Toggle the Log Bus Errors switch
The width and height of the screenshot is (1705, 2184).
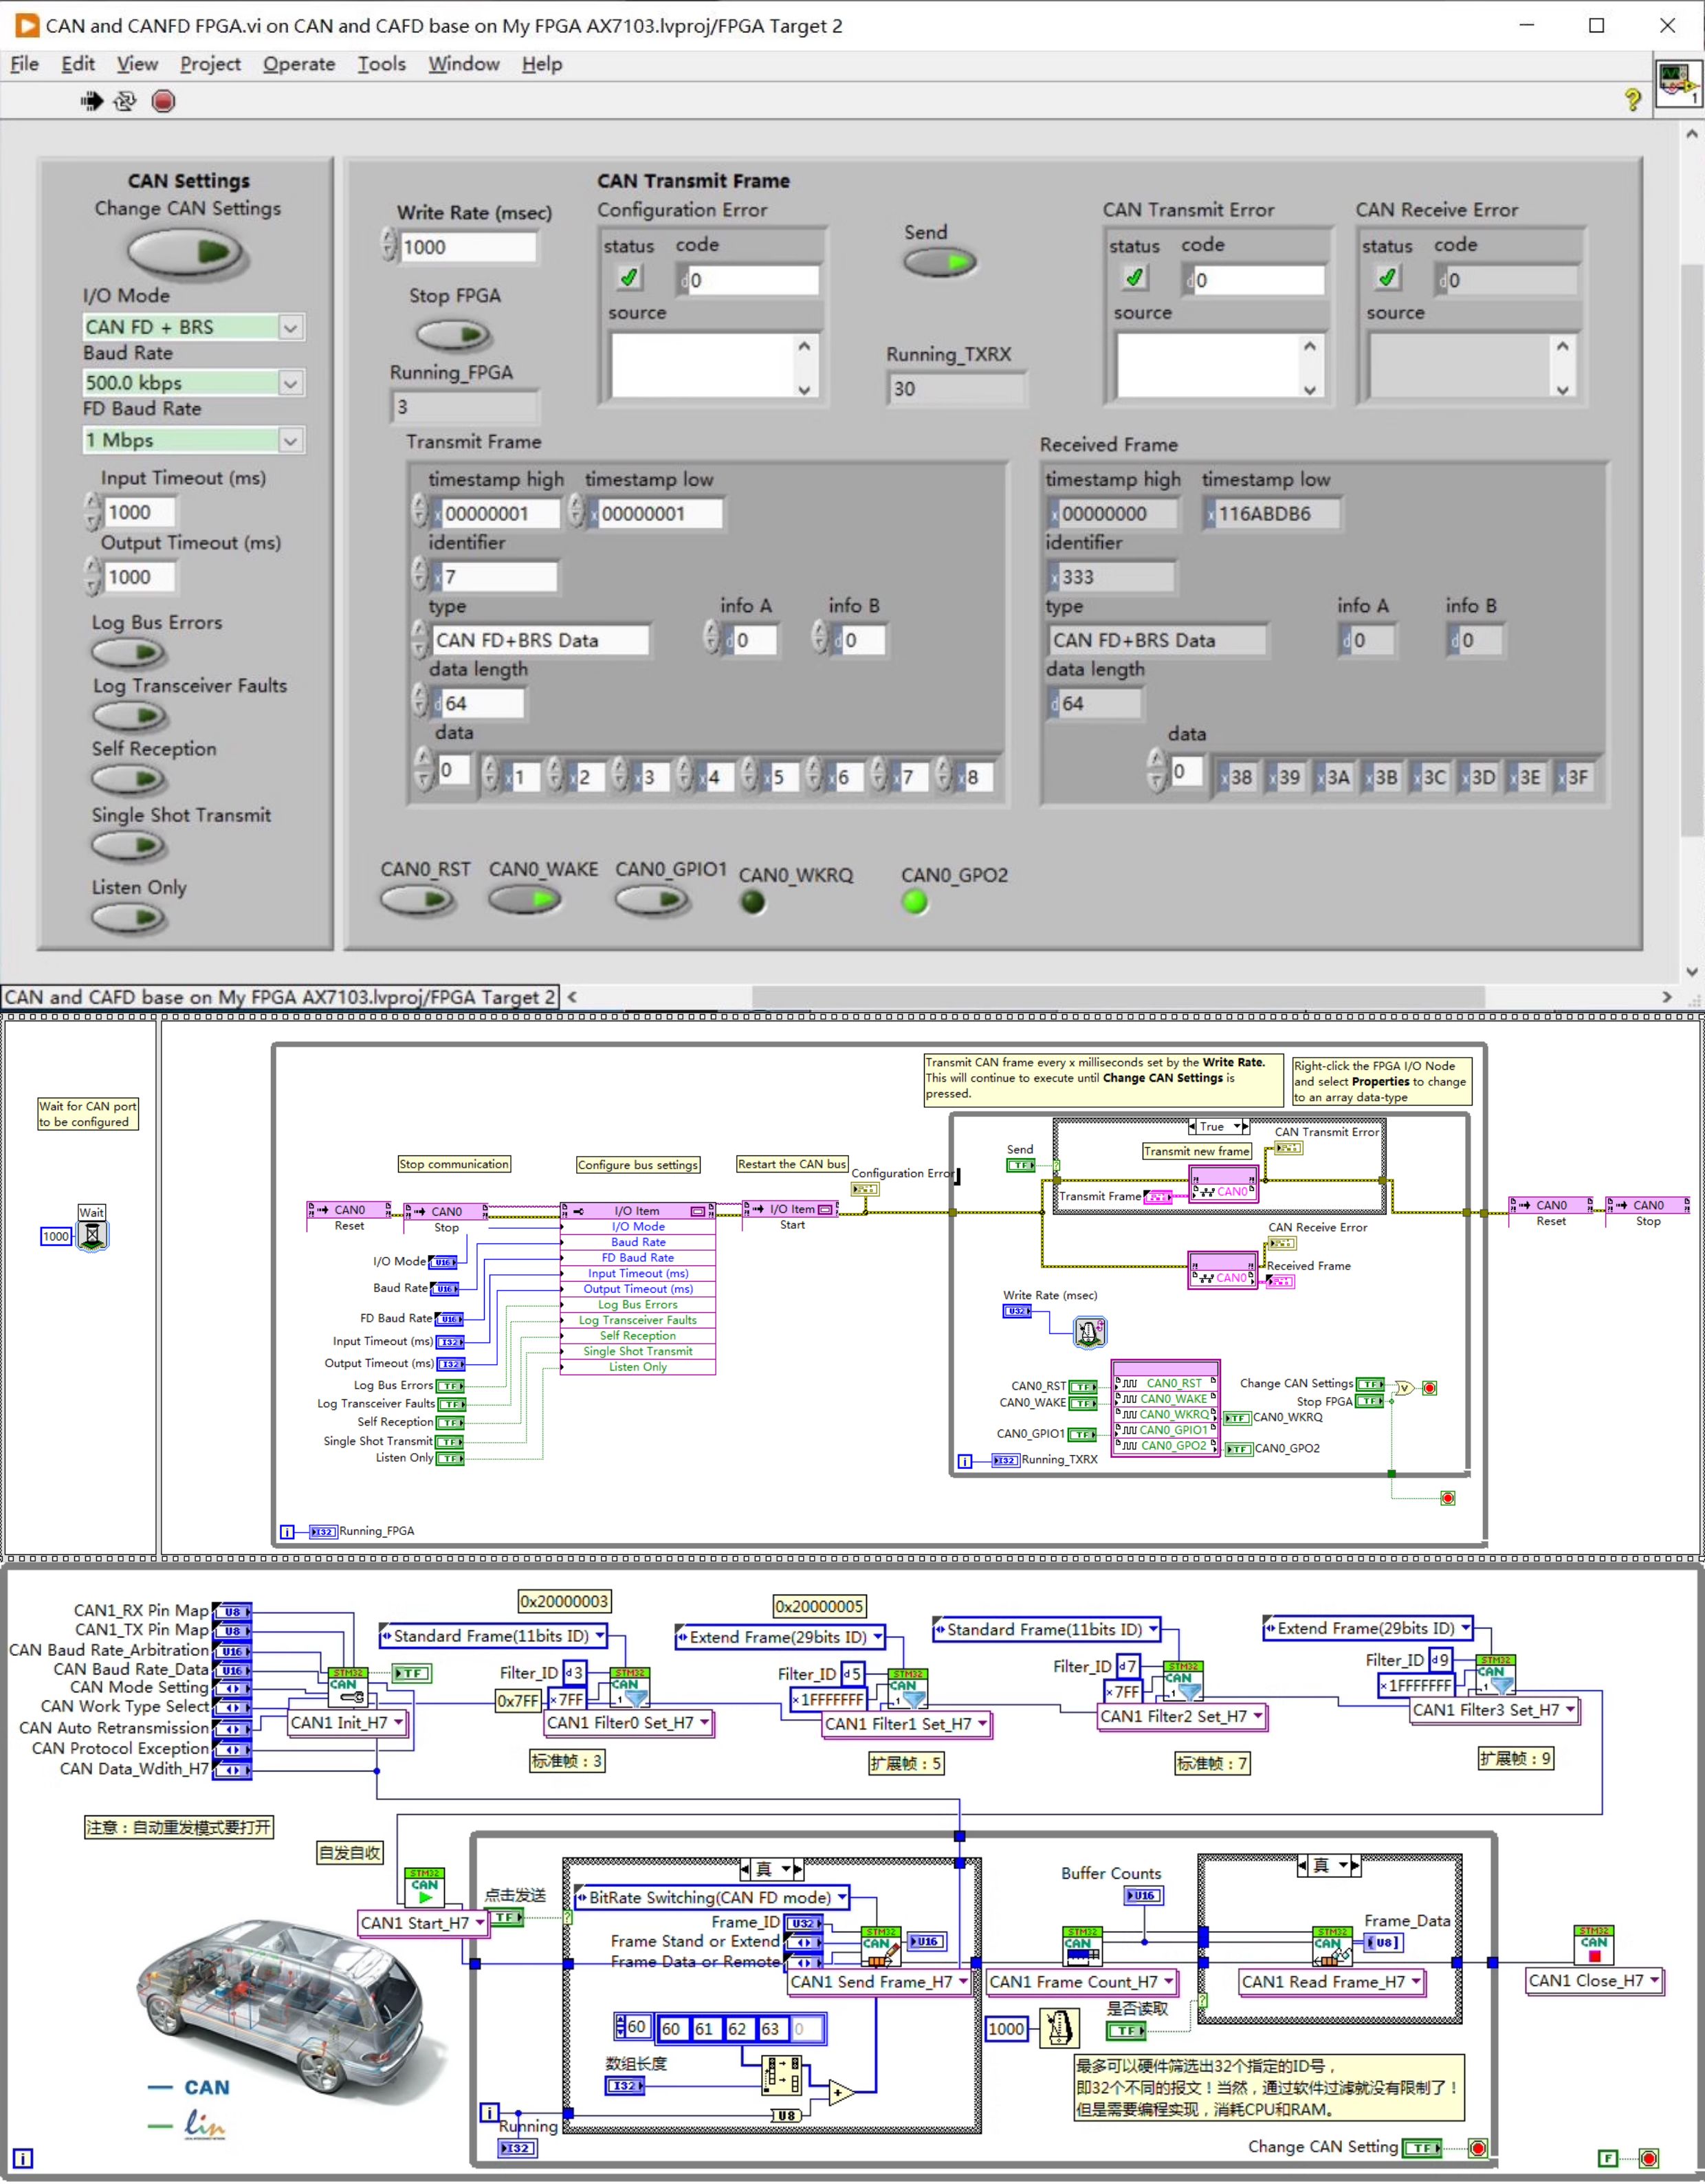(x=129, y=653)
